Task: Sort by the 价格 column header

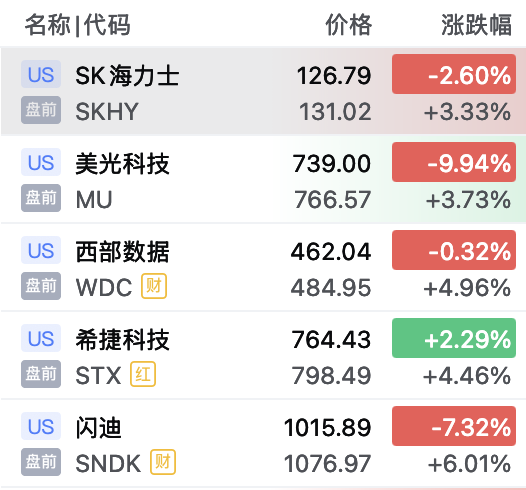Action: (349, 25)
